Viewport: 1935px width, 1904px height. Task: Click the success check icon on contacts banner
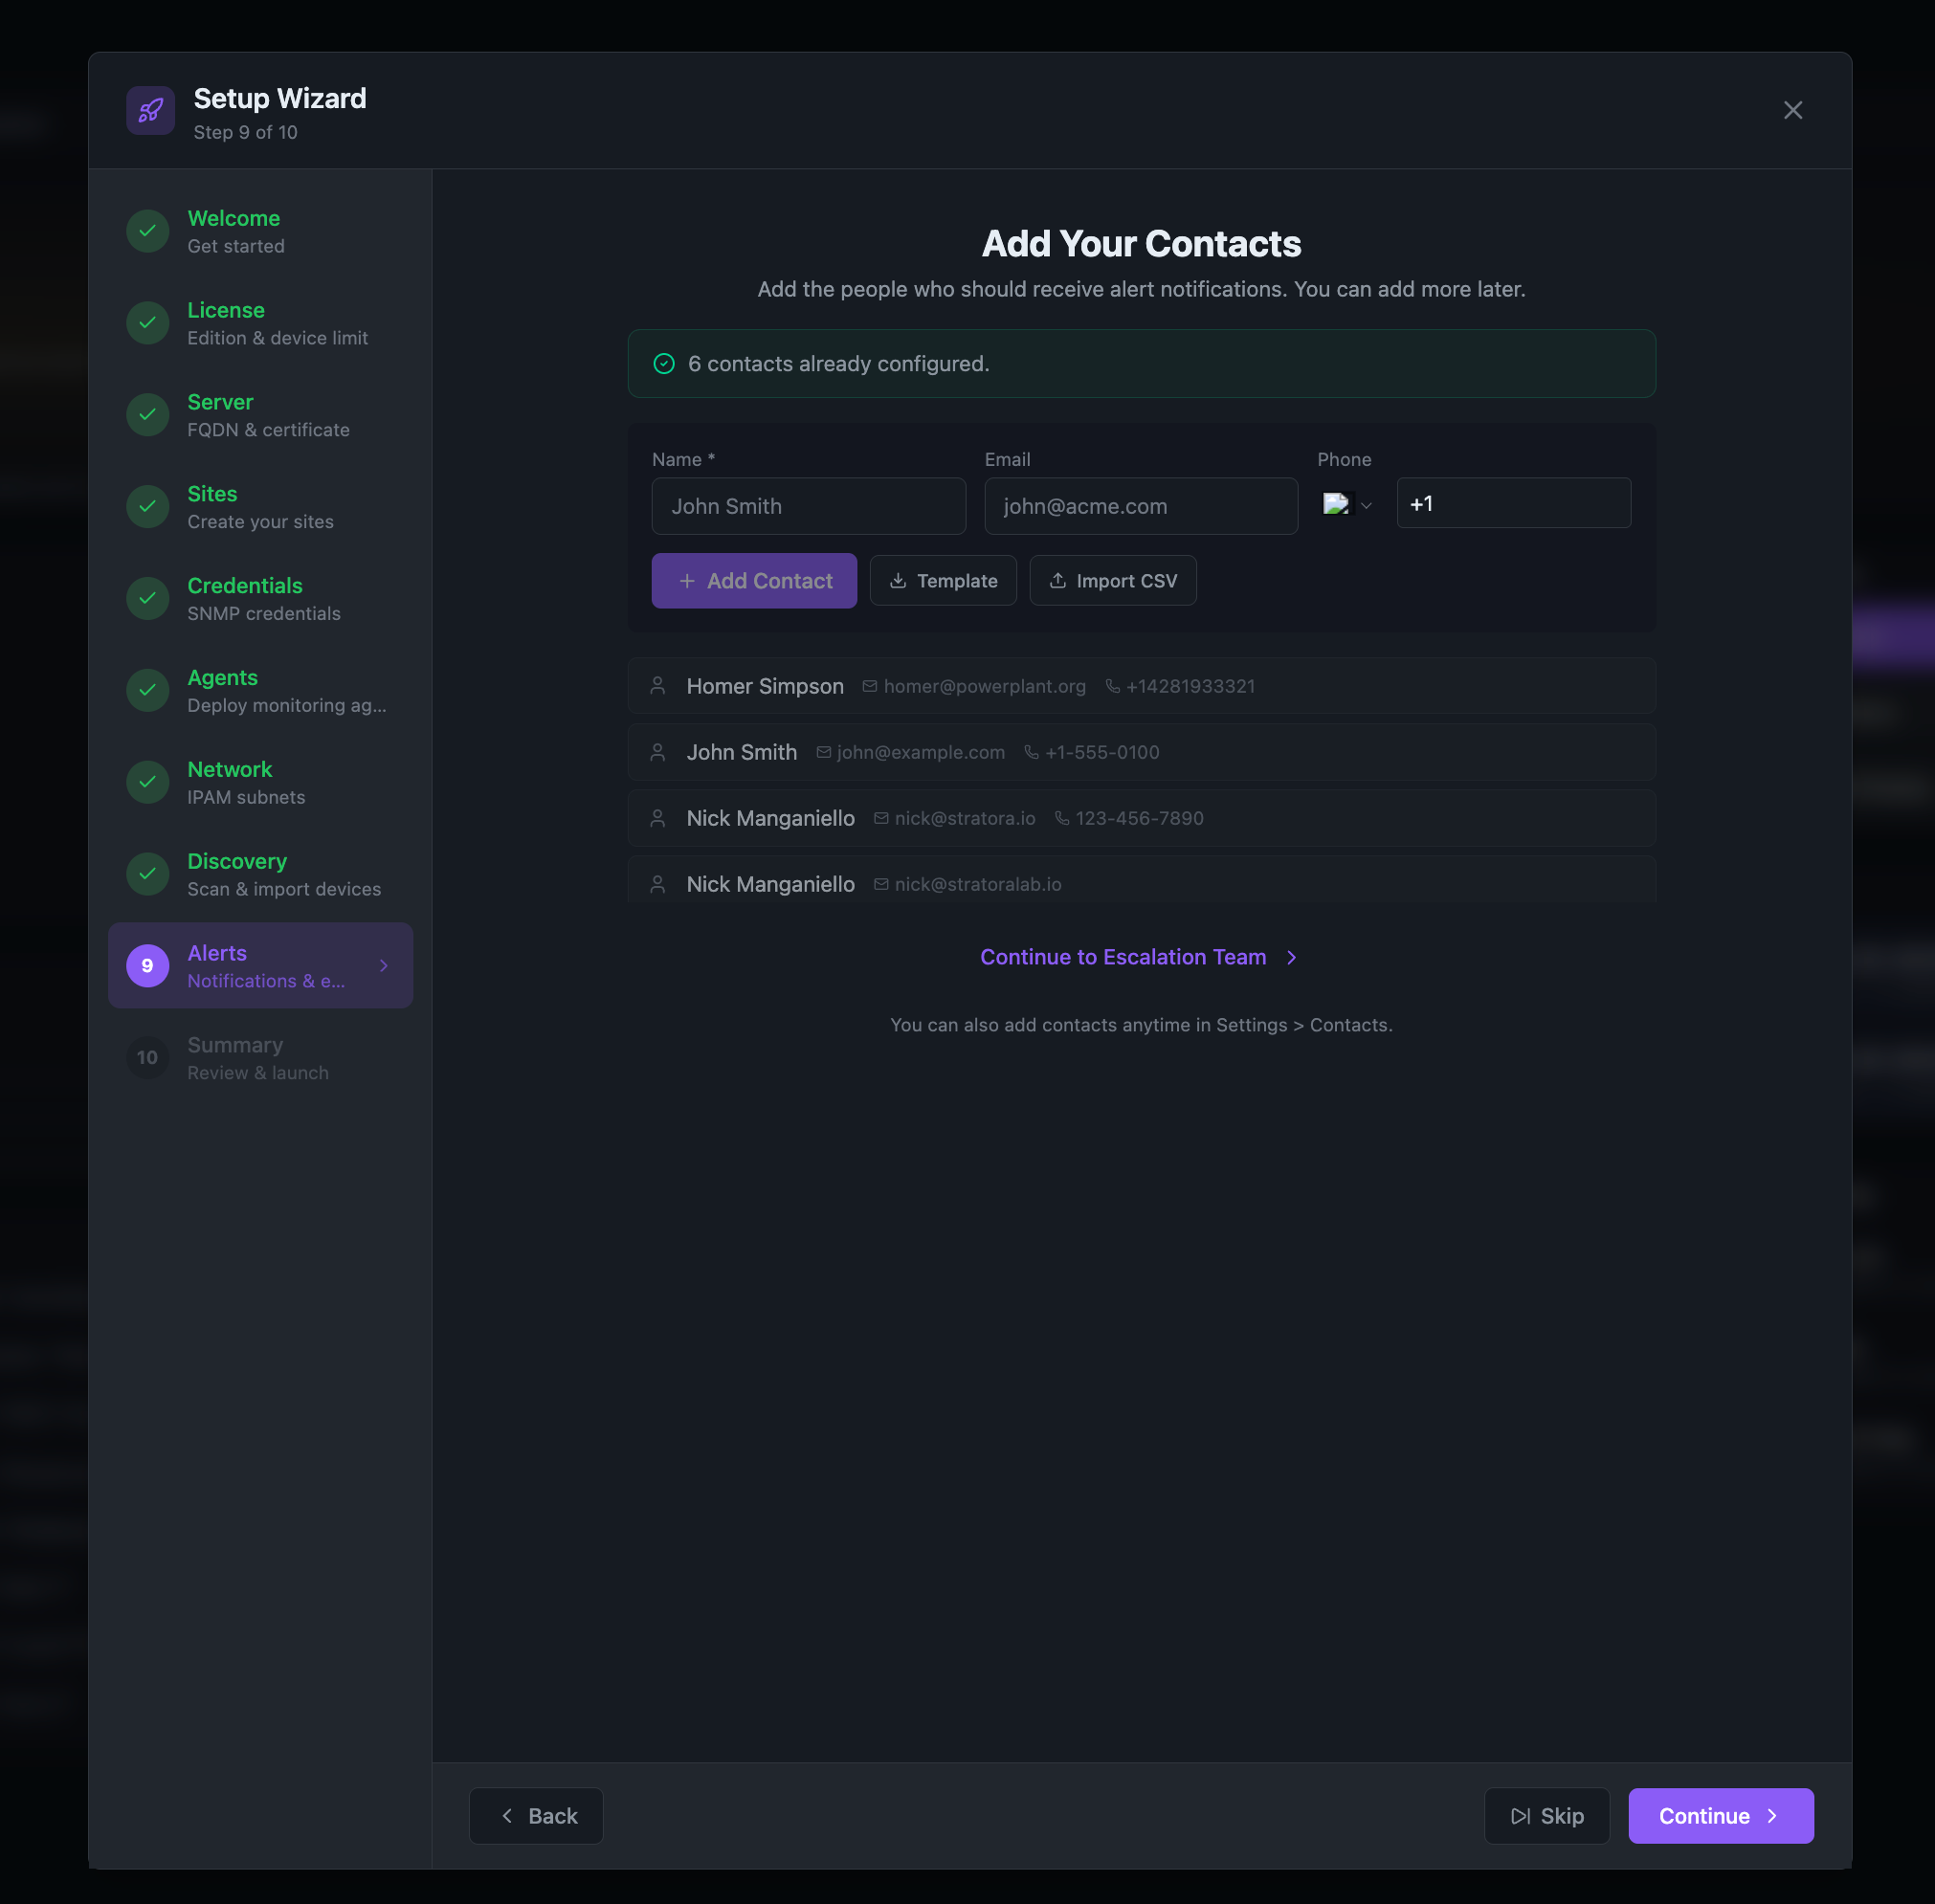(x=664, y=363)
